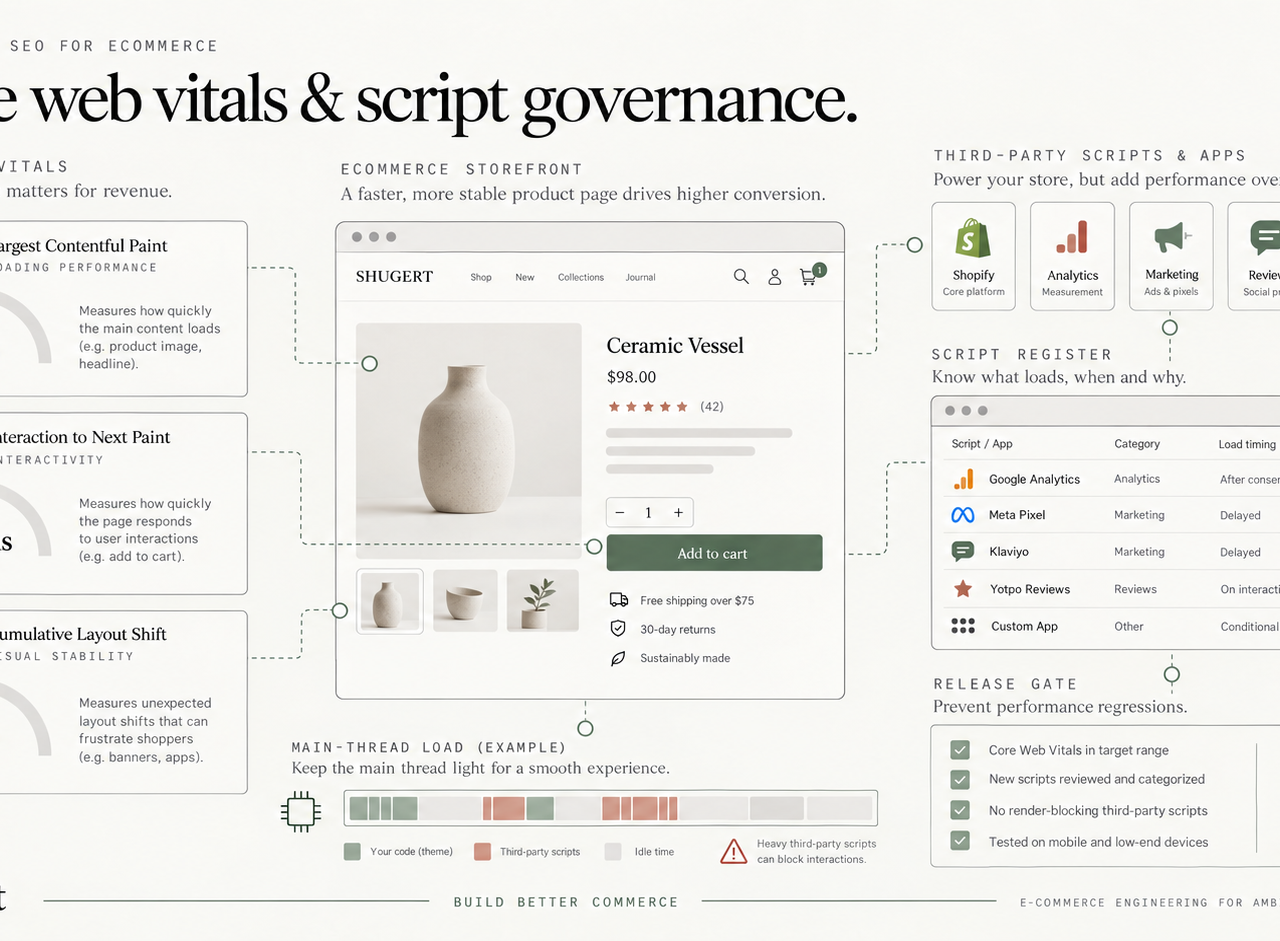Click the green Your code (theme) legend swatch
This screenshot has width=1280, height=941.
352,851
